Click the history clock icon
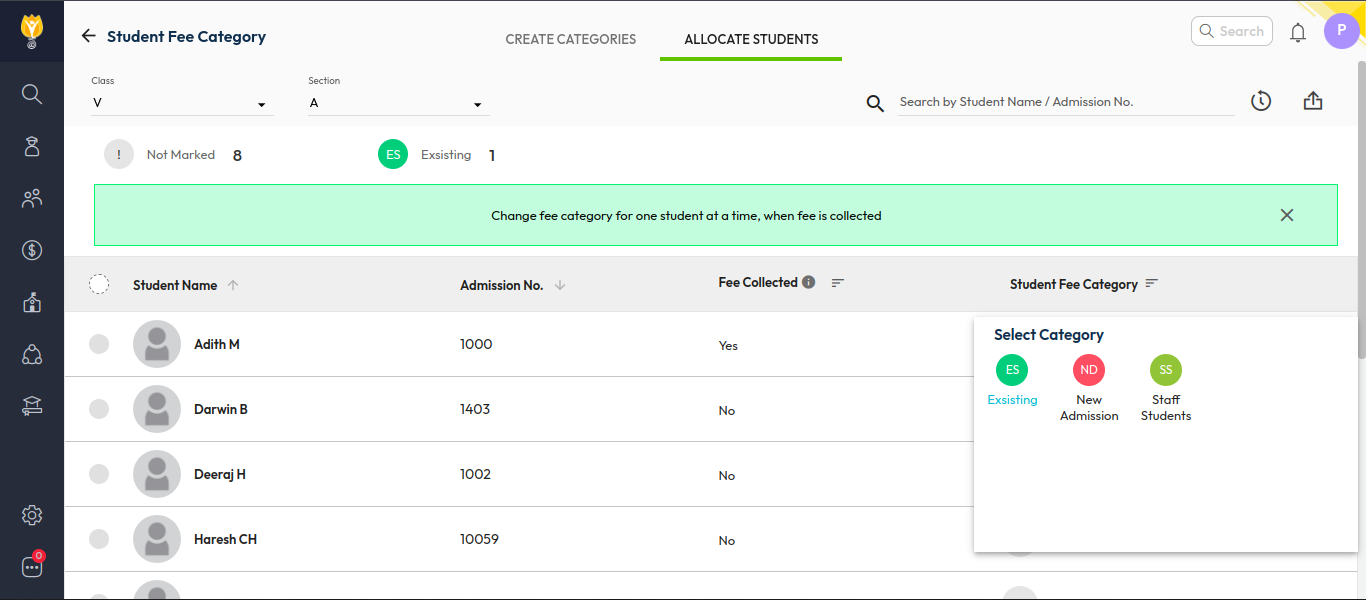Screen dimensions: 1366x600 (x=1260, y=101)
